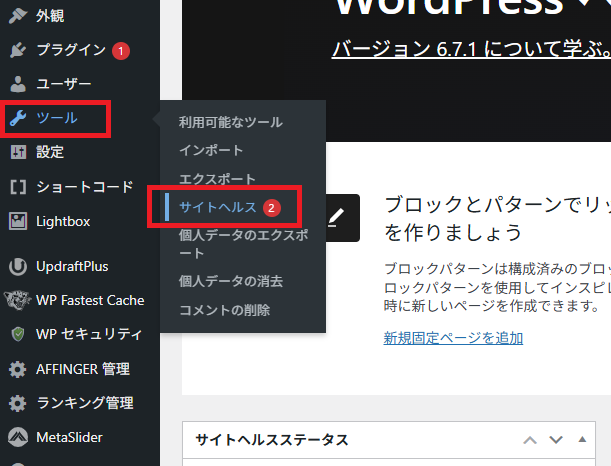Click the ユーザー person icon
This screenshot has height=466, width=611.
(x=17, y=84)
